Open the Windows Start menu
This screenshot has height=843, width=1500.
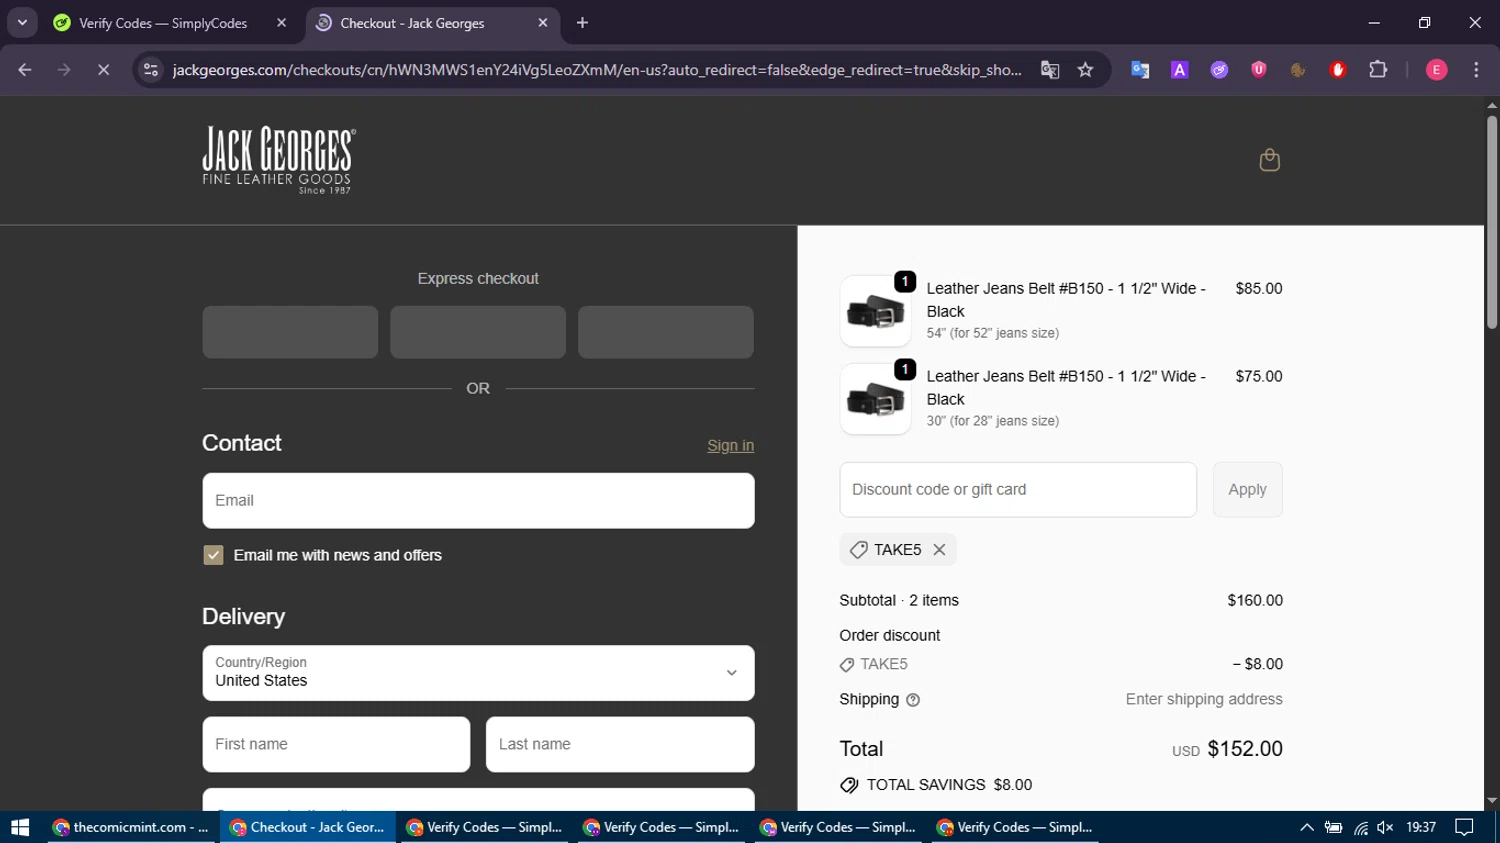pyautogui.click(x=20, y=827)
